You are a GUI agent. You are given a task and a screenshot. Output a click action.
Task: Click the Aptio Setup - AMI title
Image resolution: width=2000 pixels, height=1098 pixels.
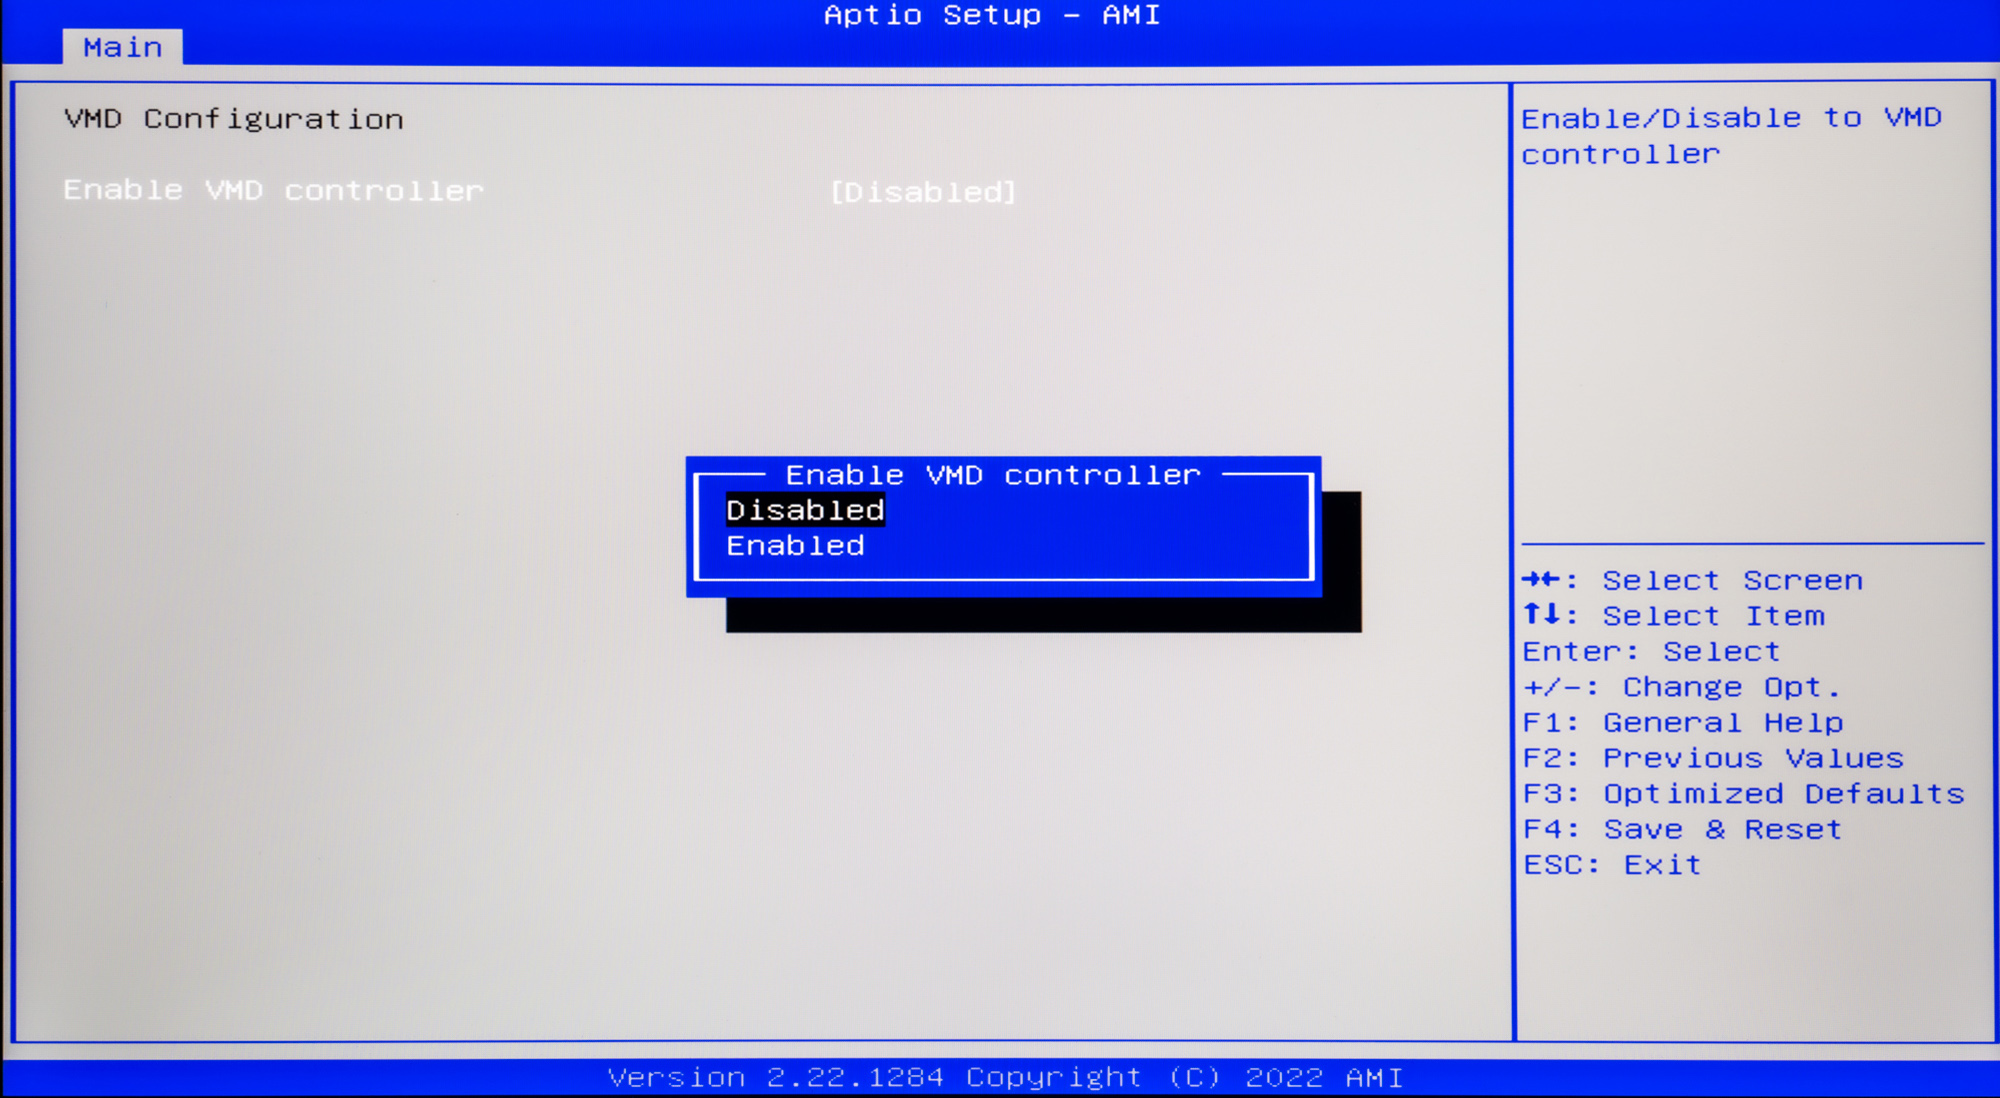click(x=991, y=15)
